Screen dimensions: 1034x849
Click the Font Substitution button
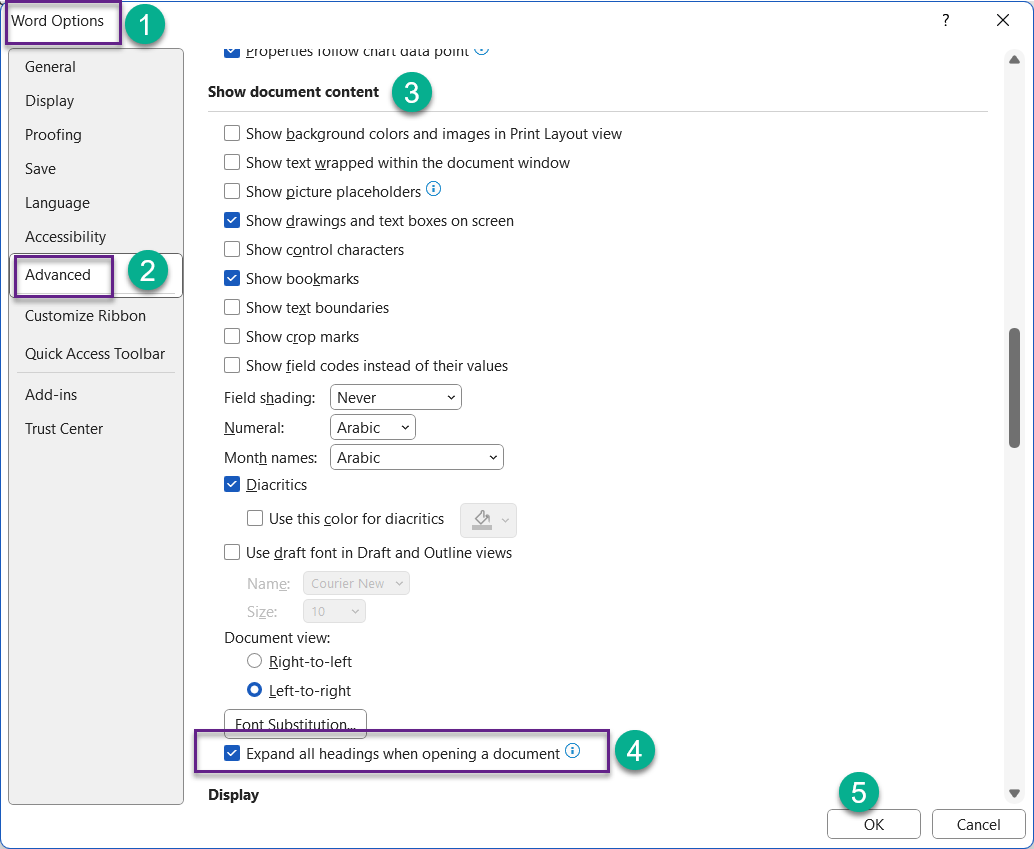point(295,723)
